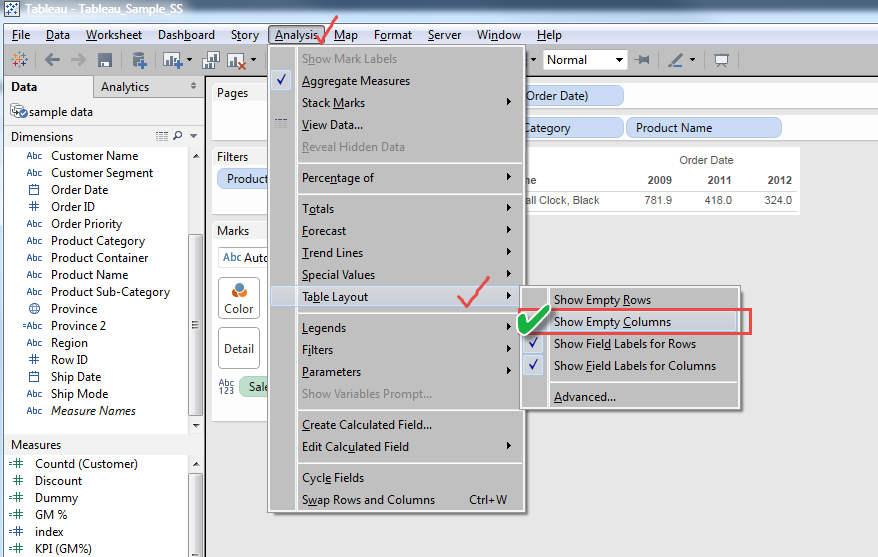Viewport: 878px width, 557px height.
Task: Click the calendar icon beside Order Date
Action: coord(34,190)
